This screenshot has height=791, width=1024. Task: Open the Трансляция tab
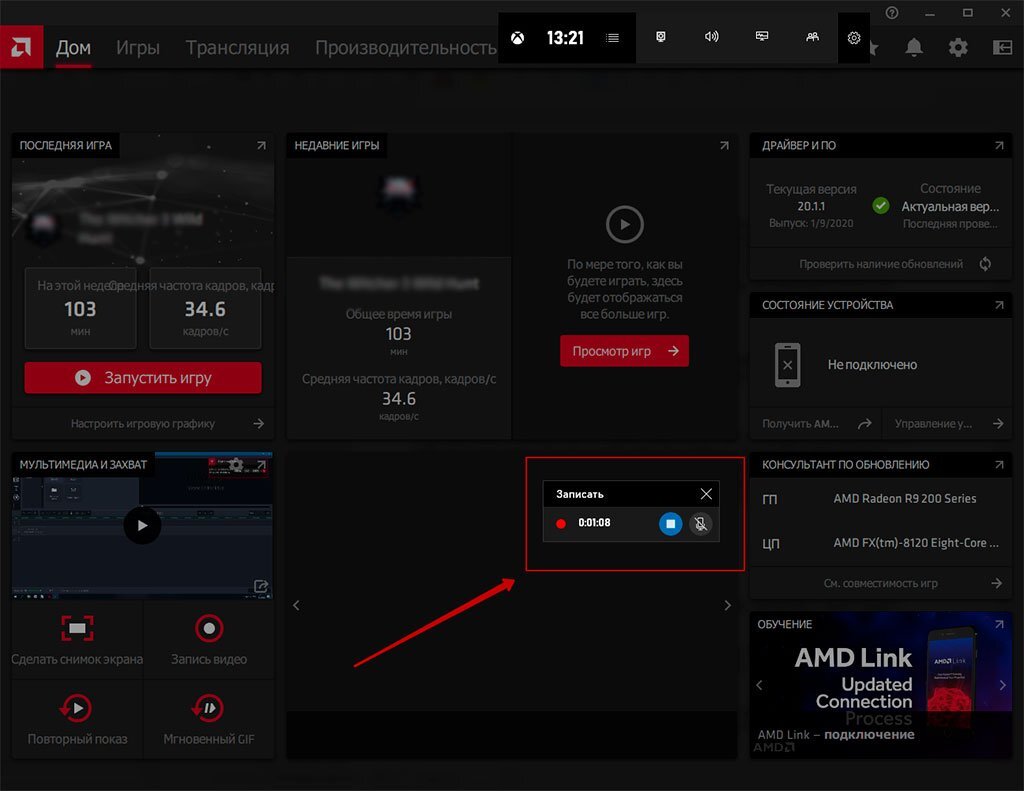pyautogui.click(x=237, y=48)
